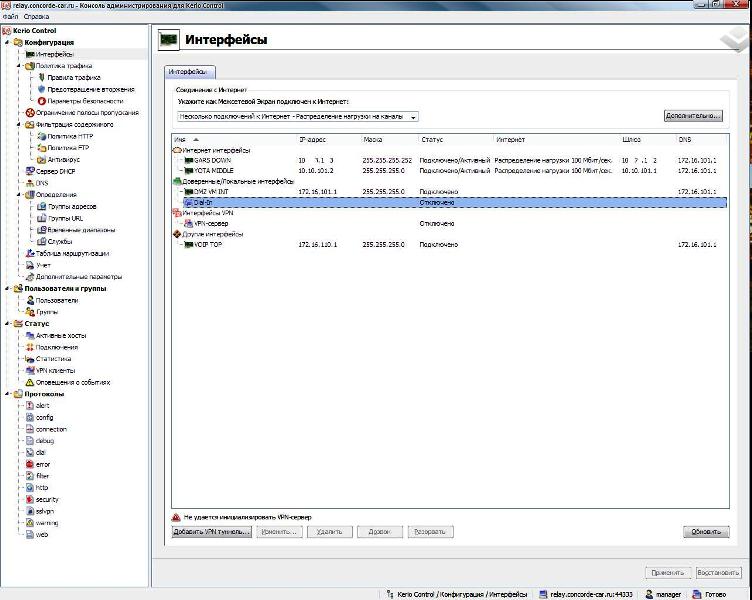Collapse the Протоколы tree node
752x600 pixels.
click(x=7, y=394)
